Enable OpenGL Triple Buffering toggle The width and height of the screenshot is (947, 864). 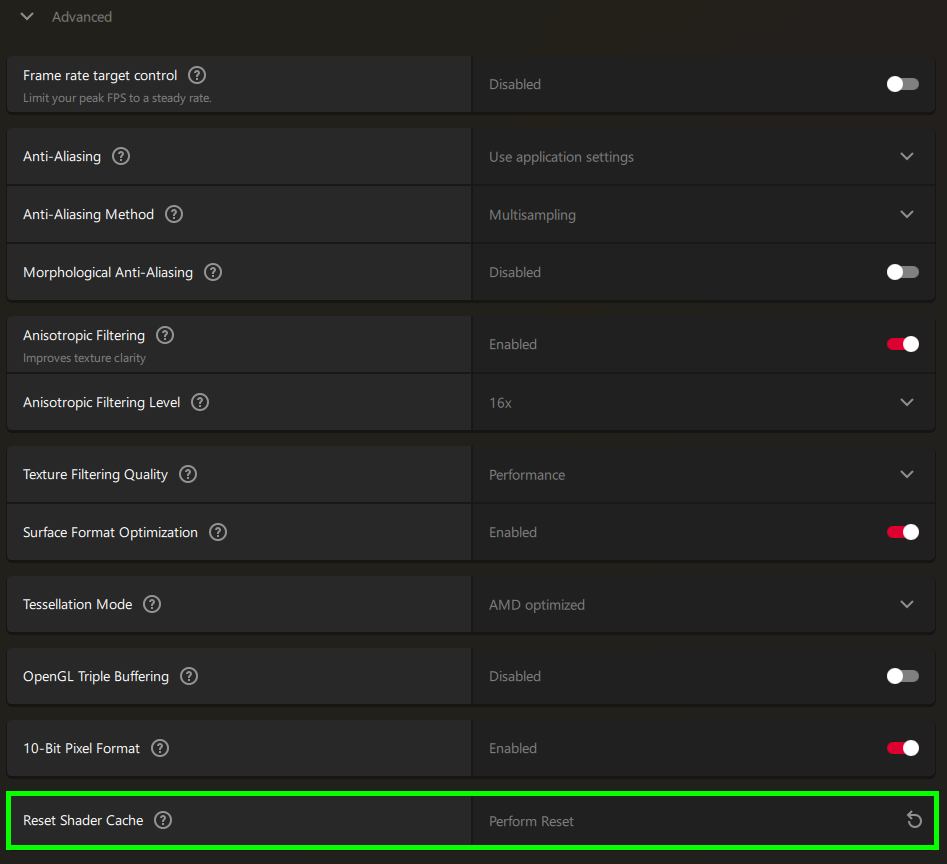click(902, 676)
